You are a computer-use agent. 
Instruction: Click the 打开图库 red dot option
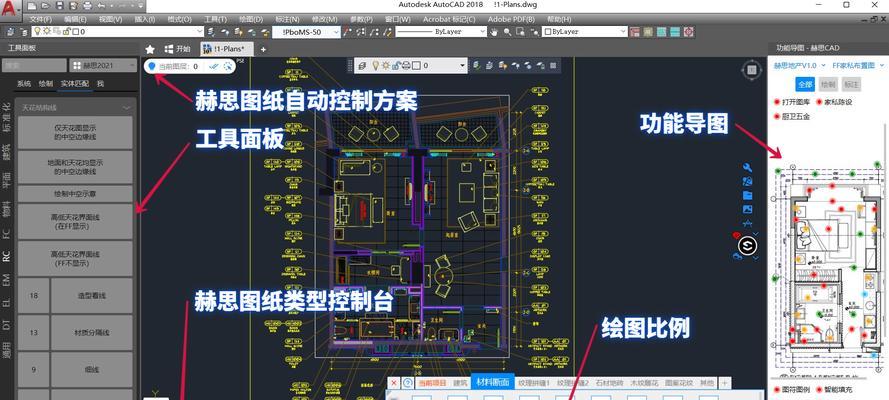pyautogui.click(x=793, y=102)
